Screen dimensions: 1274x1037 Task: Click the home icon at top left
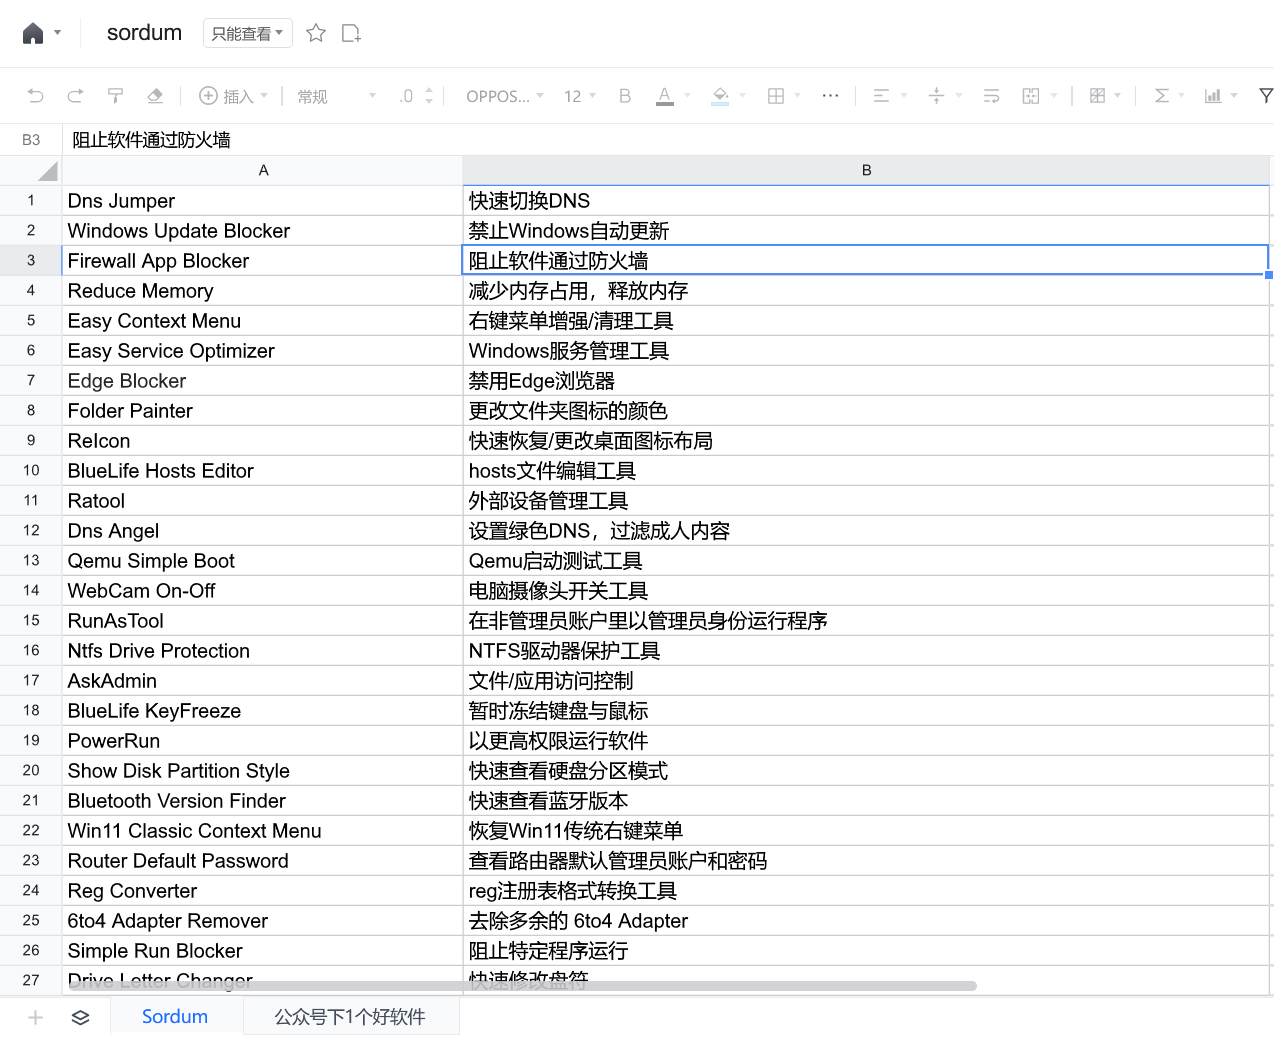click(33, 33)
